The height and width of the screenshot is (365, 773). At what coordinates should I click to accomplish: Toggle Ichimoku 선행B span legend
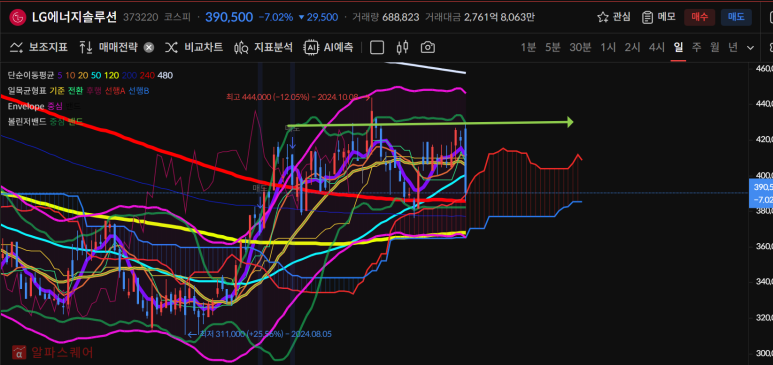(140, 91)
